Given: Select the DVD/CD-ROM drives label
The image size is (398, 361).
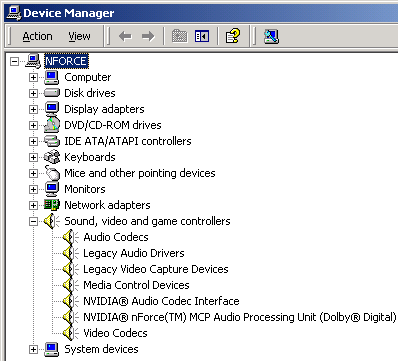Looking at the screenshot, I should pyautogui.click(x=113, y=125).
